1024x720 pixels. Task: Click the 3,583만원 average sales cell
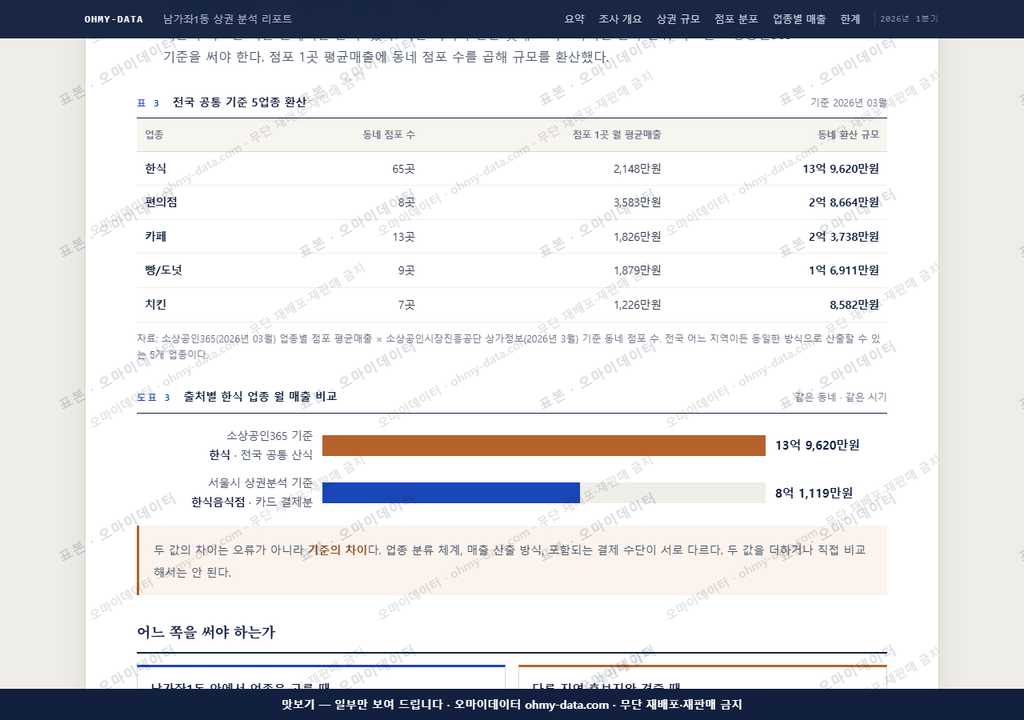[x=637, y=202]
